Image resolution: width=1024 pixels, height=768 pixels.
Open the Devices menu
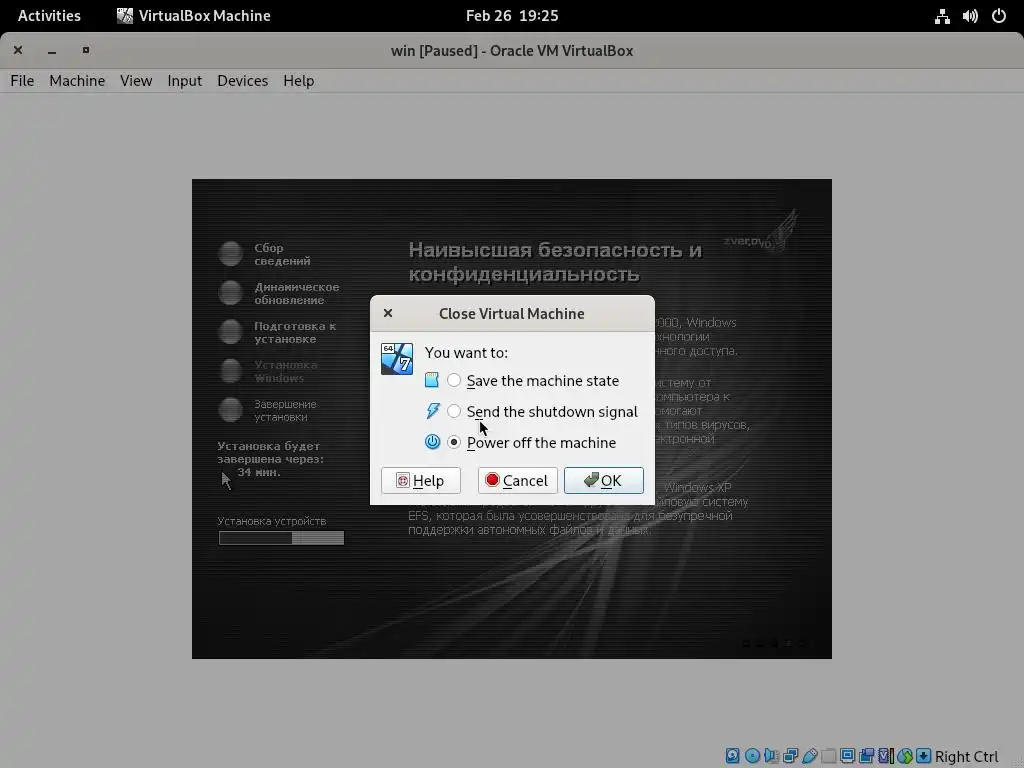click(242, 80)
